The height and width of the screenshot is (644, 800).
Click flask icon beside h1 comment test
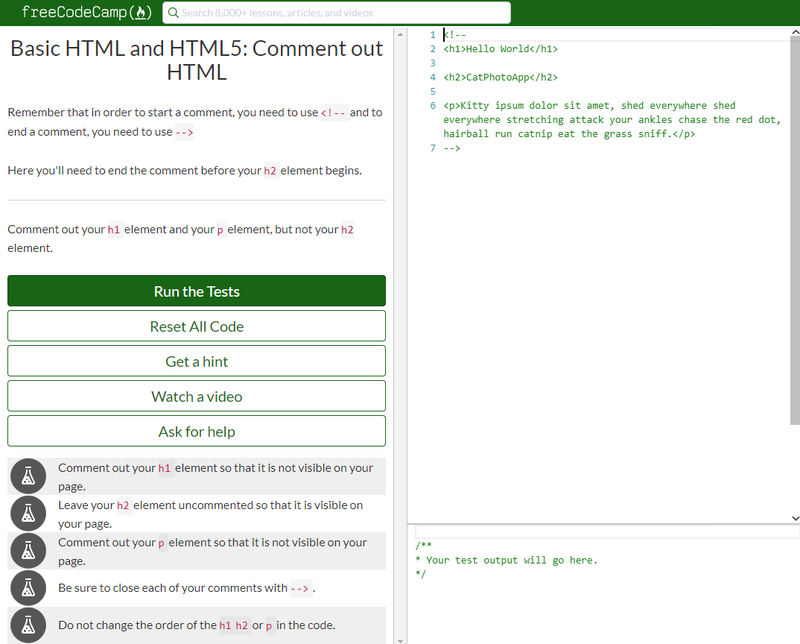29,476
